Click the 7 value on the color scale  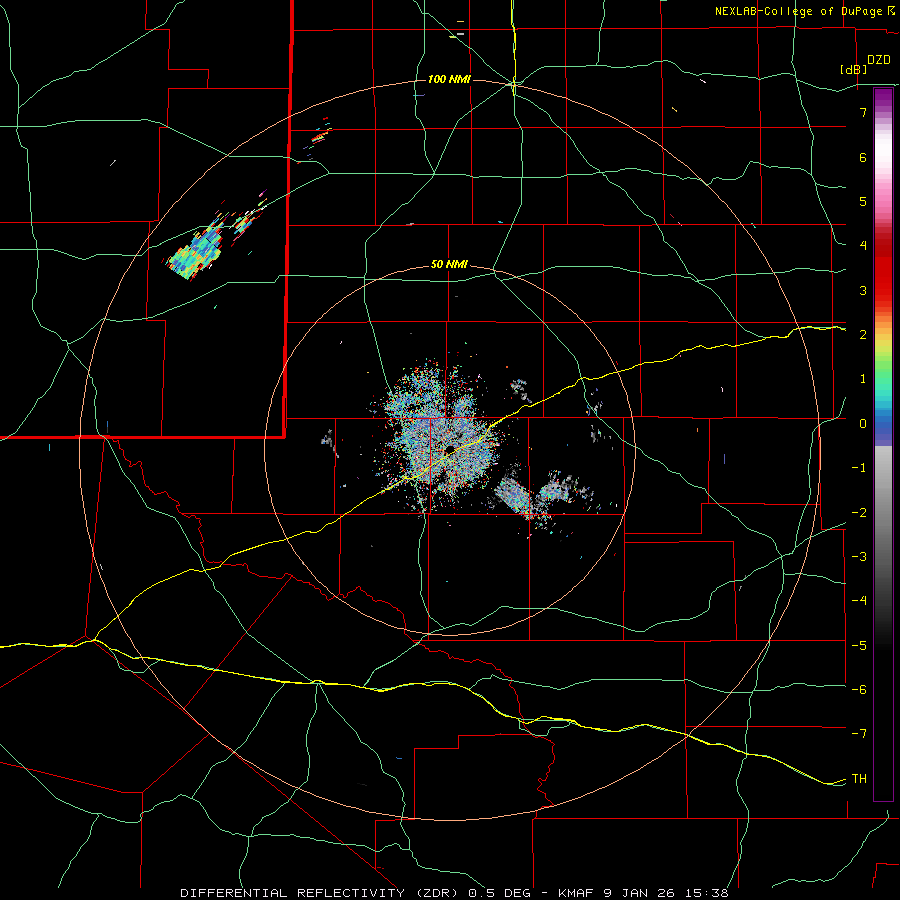pos(863,112)
